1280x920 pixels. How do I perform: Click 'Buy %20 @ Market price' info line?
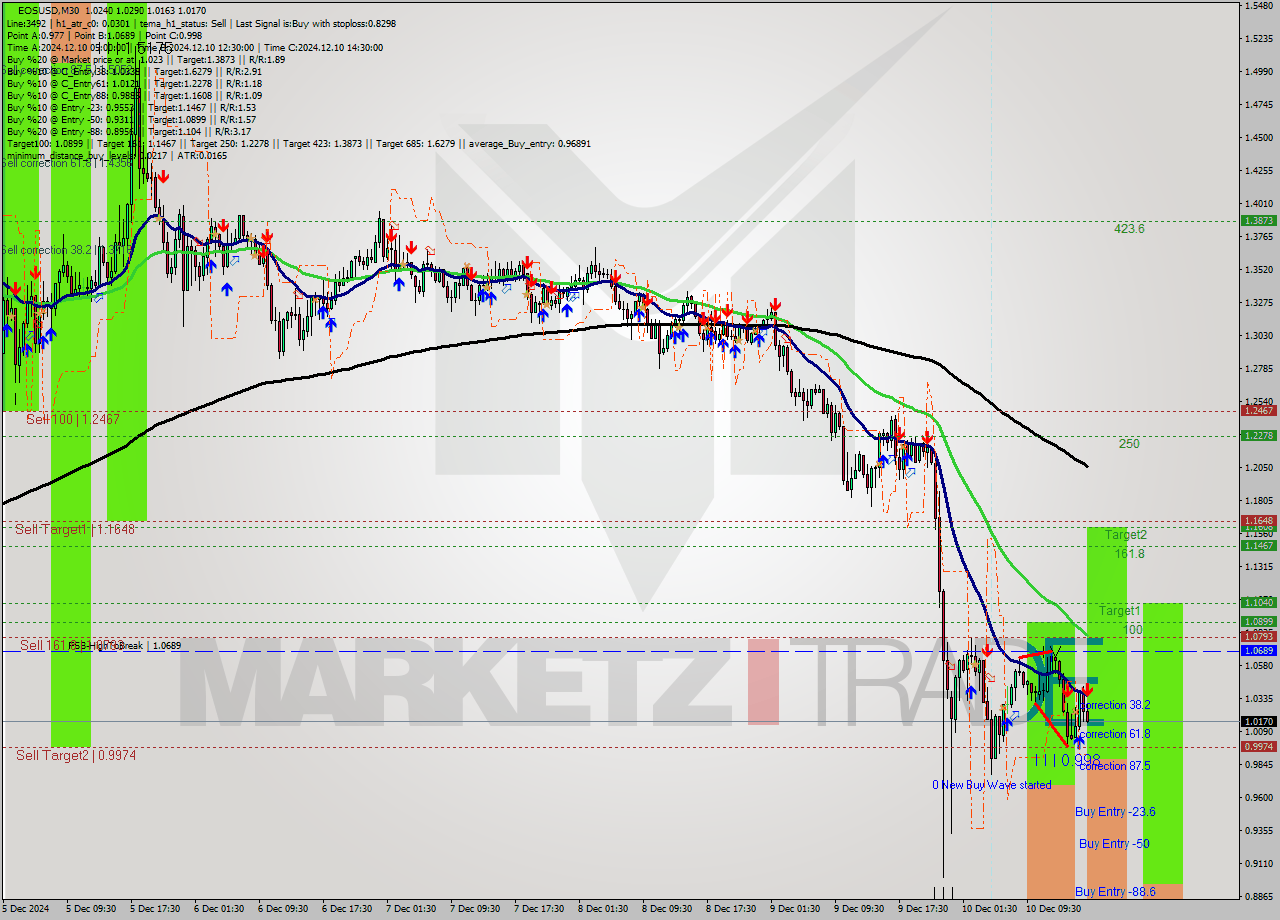click(145, 59)
